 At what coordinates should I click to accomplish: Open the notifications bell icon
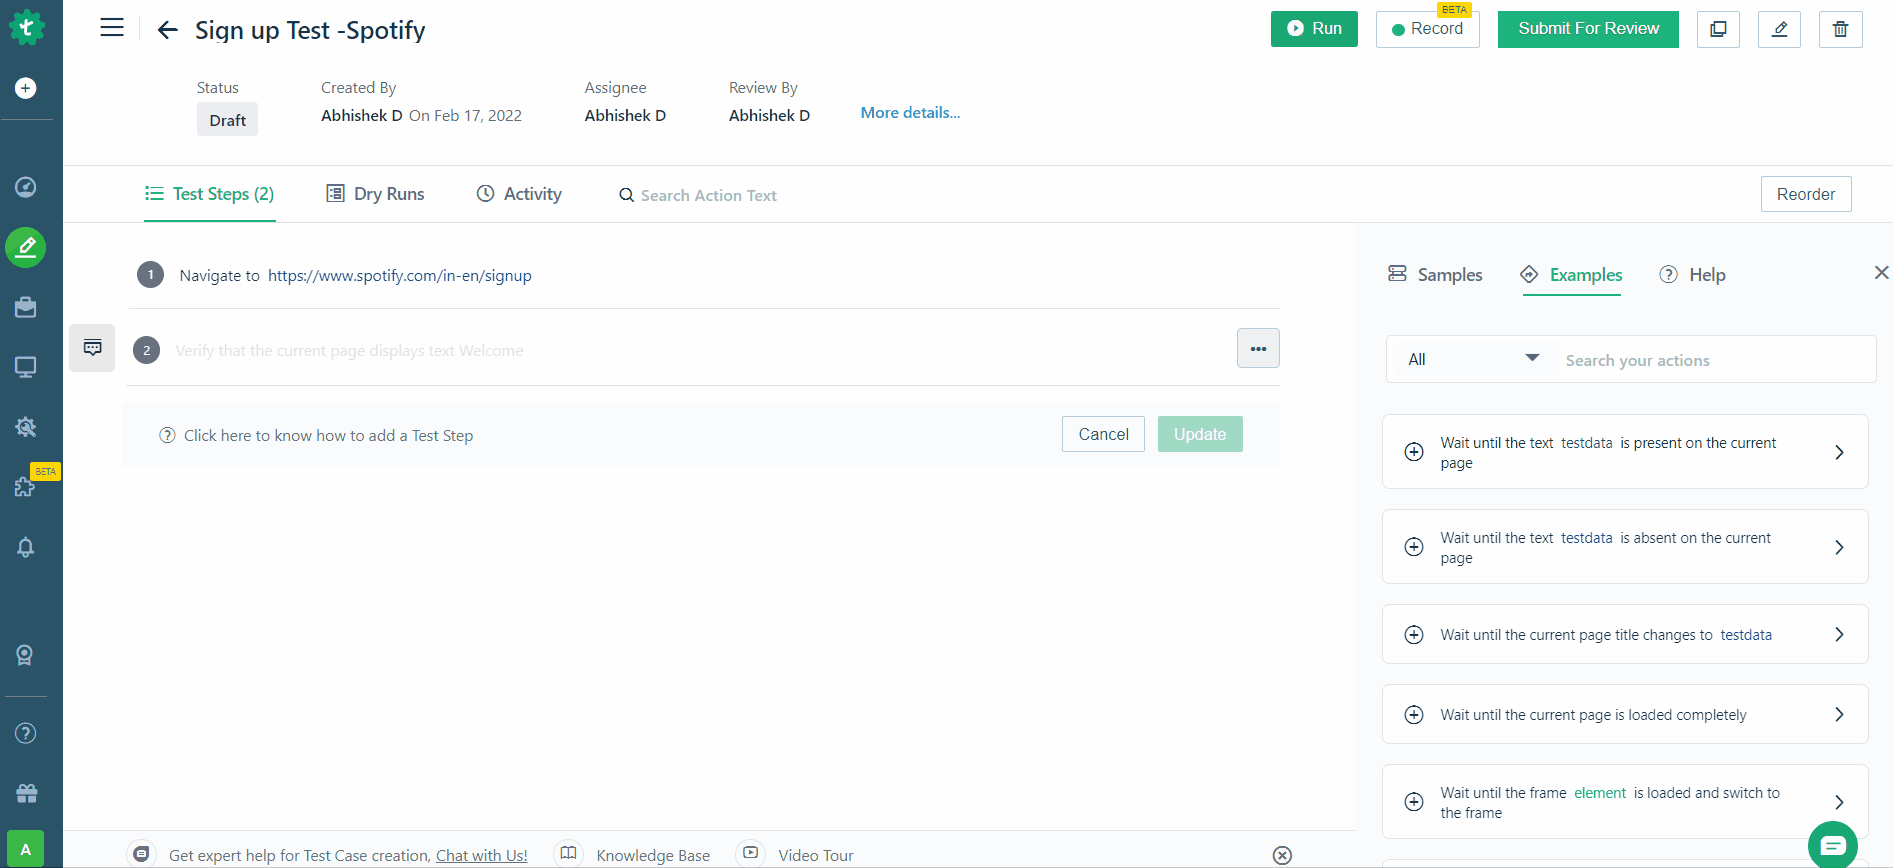tap(26, 547)
